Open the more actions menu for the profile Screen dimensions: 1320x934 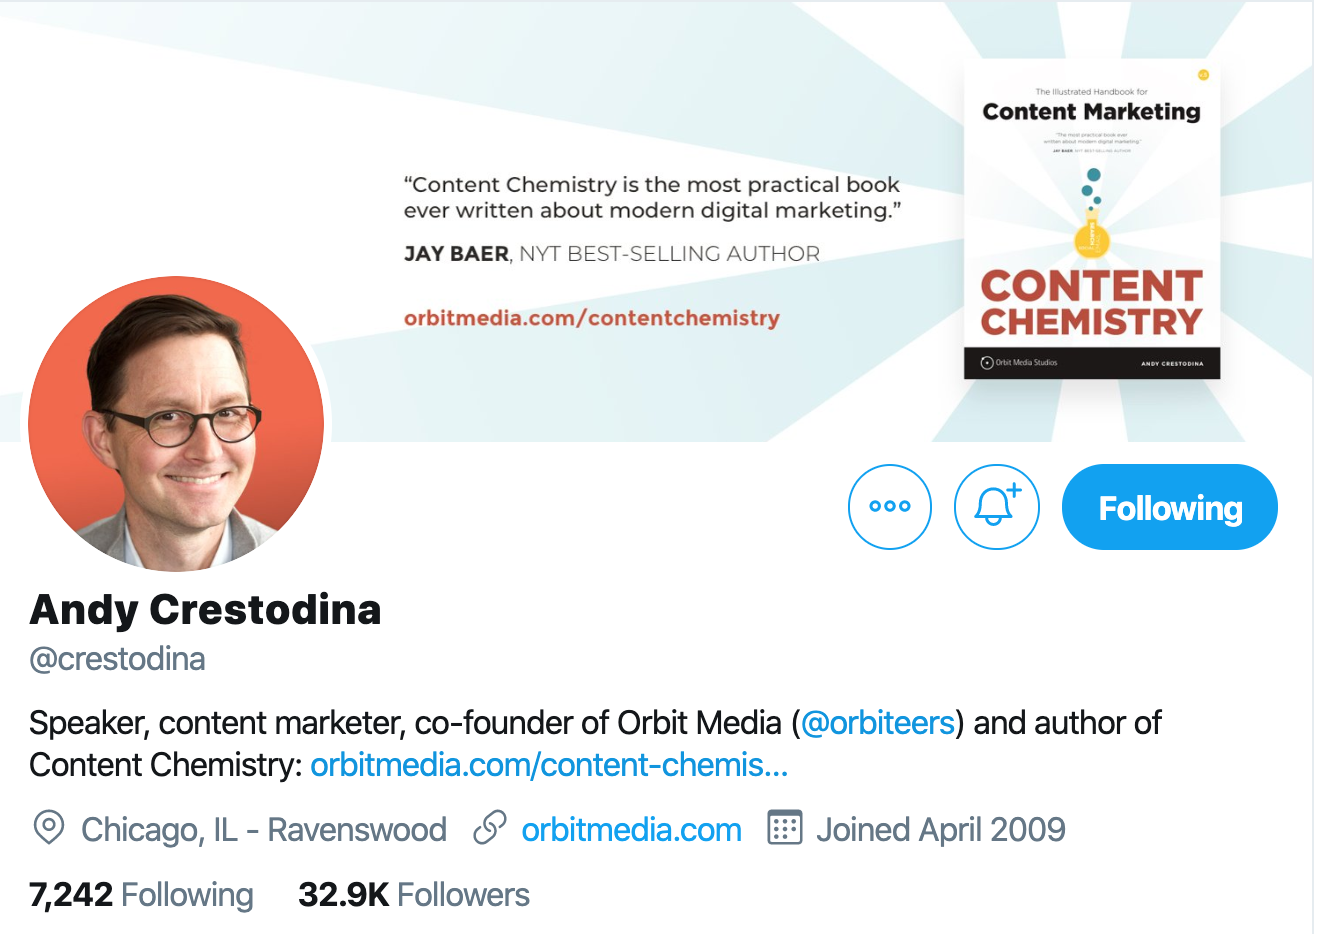point(889,507)
